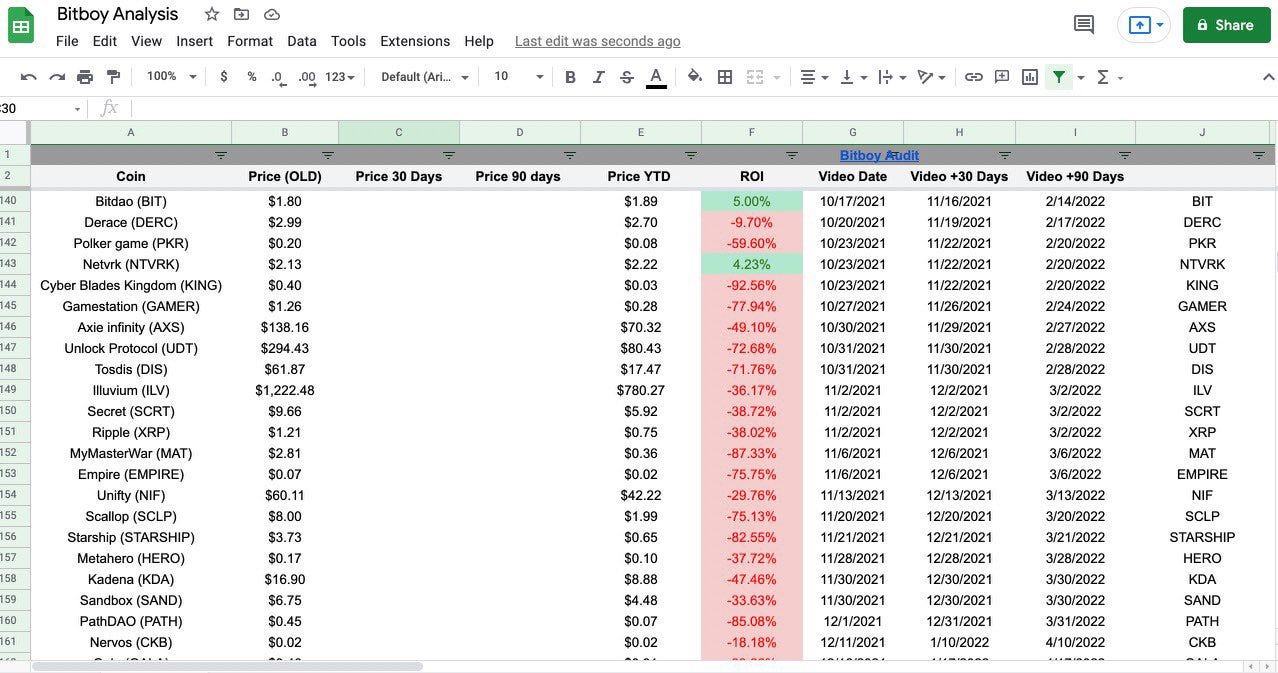Open more number formats 123 dropdown
1278x673 pixels.
[x=340, y=77]
